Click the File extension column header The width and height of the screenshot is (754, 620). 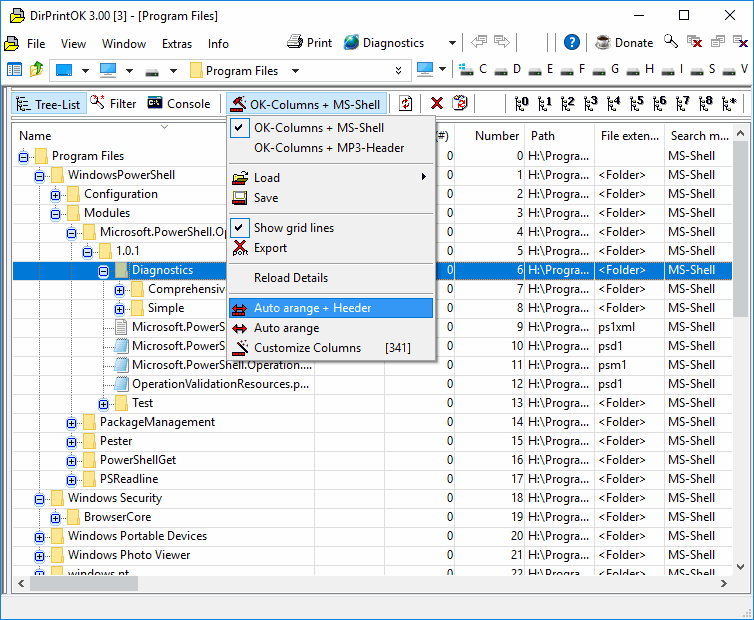(629, 136)
